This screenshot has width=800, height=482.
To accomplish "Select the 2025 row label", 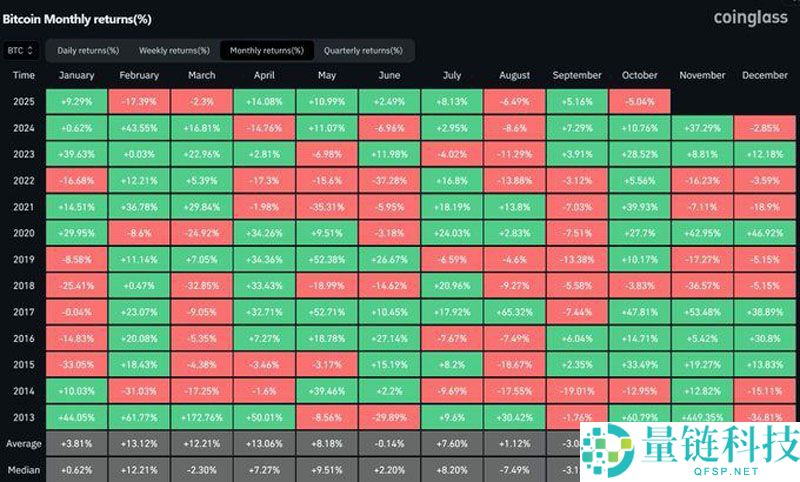I will click(x=23, y=102).
